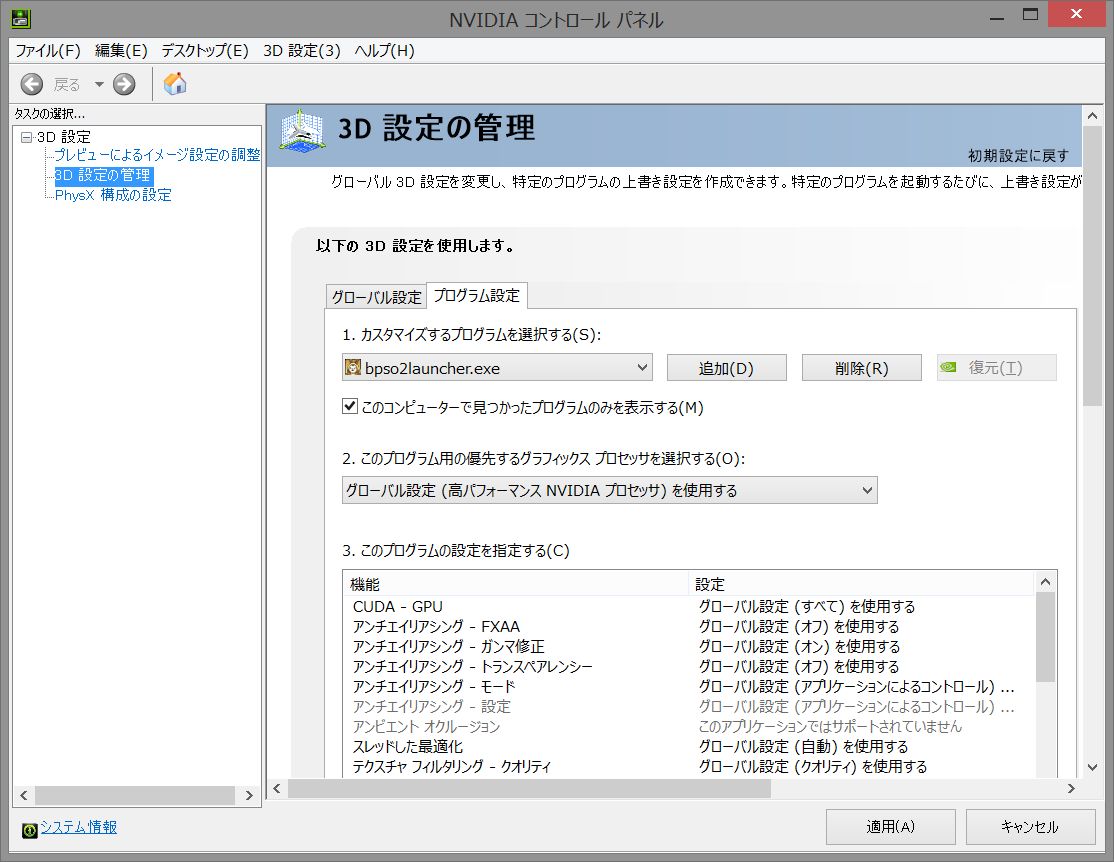Click task tree scroll right arrow
Image resolution: width=1114 pixels, height=862 pixels.
click(x=249, y=795)
